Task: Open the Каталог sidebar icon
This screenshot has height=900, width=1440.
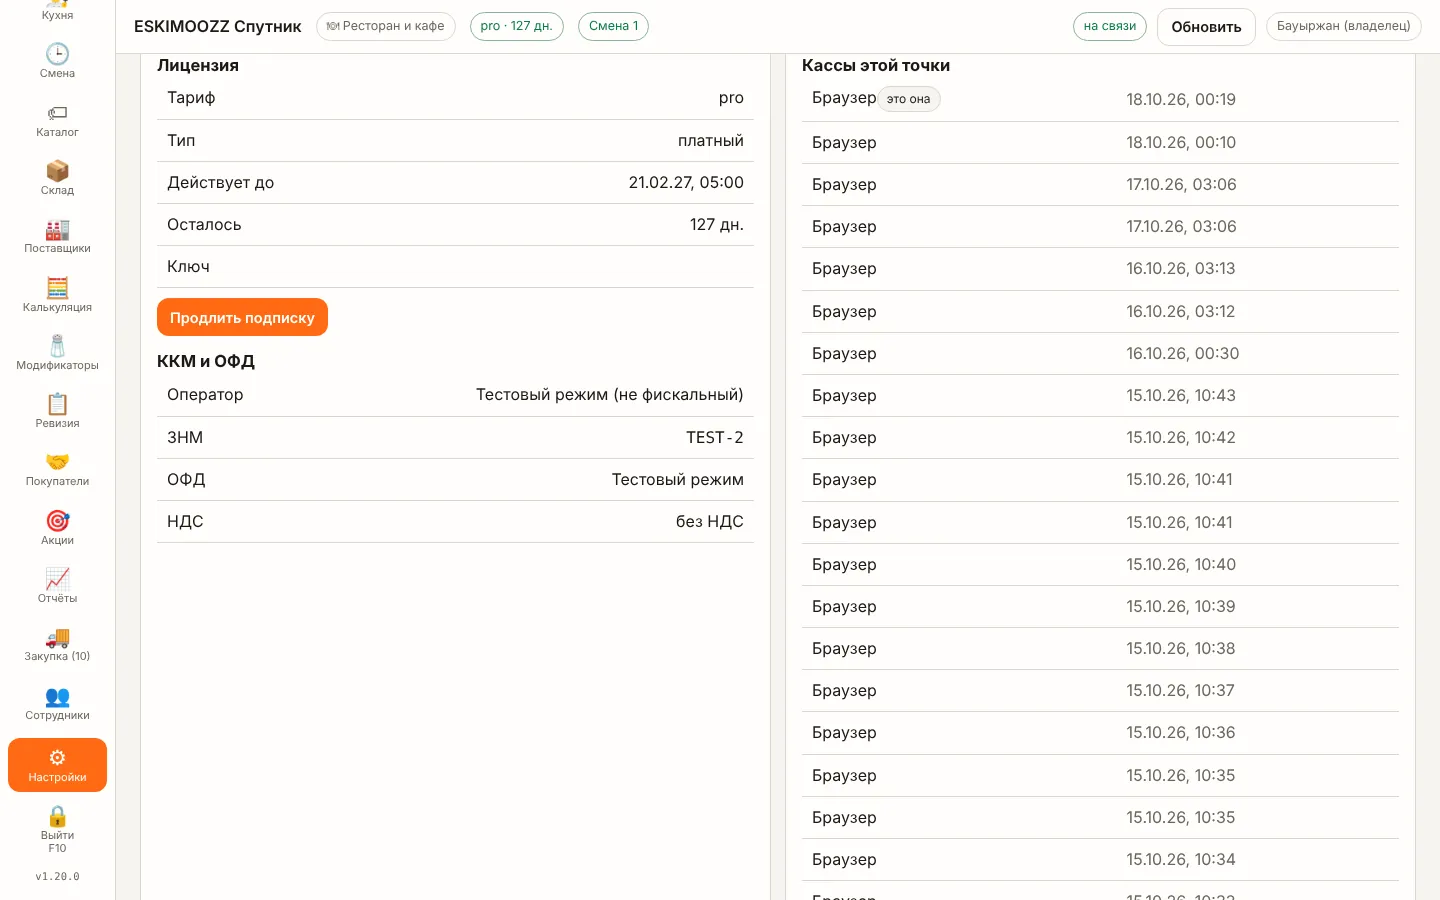Action: coord(57,120)
